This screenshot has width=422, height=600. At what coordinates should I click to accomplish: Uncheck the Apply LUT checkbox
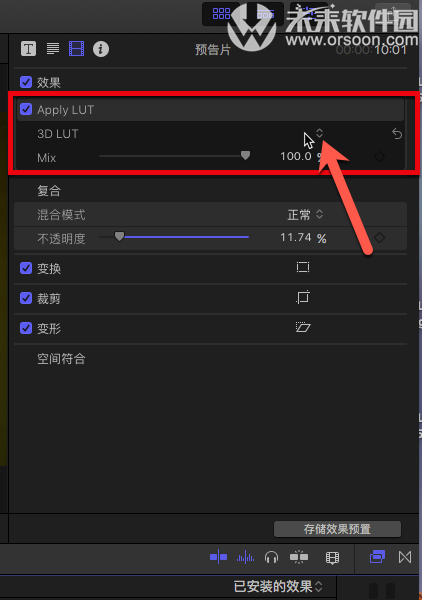coord(26,109)
